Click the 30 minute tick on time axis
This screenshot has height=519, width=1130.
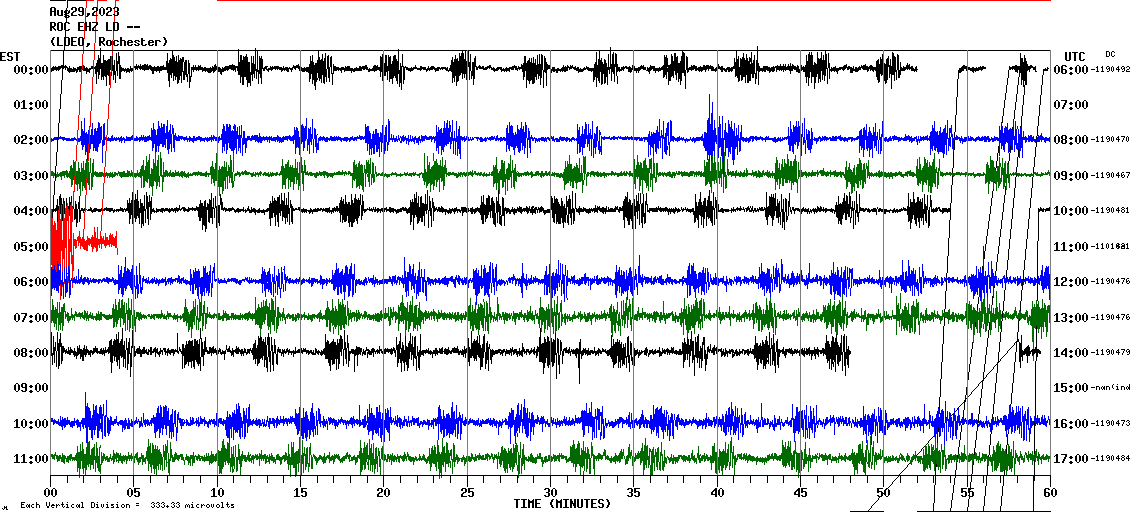tap(550, 493)
